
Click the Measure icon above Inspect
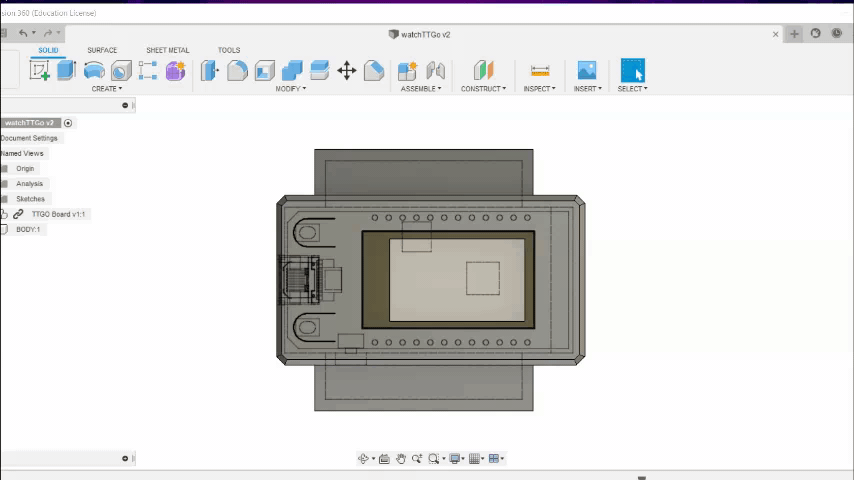tap(540, 70)
